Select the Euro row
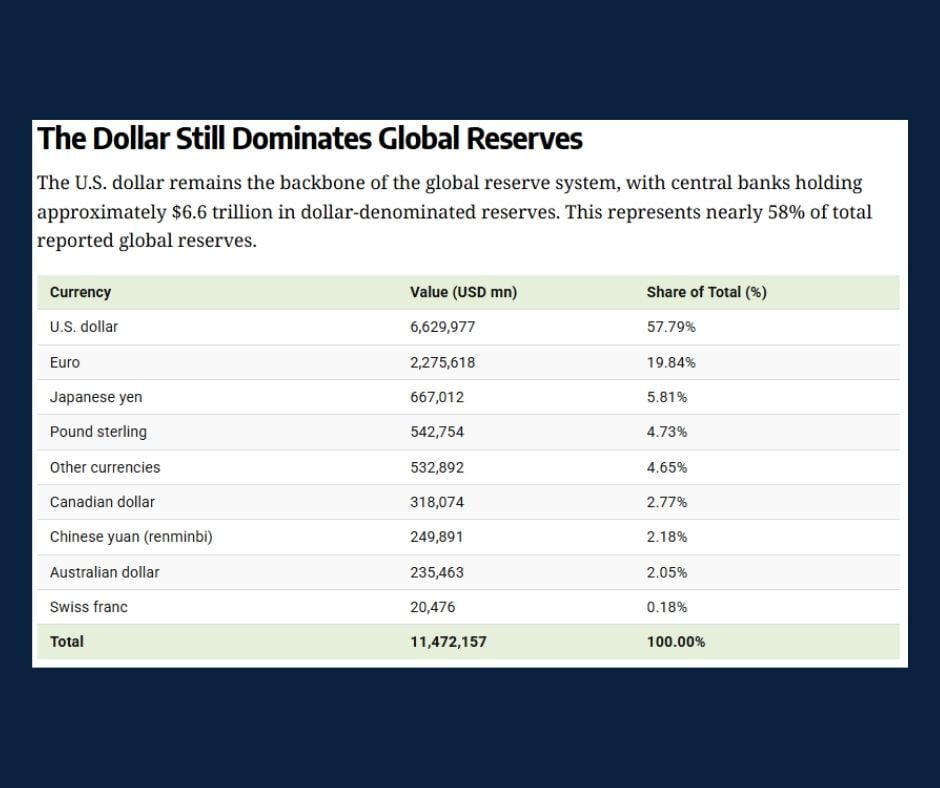The width and height of the screenshot is (940, 788). (64, 362)
